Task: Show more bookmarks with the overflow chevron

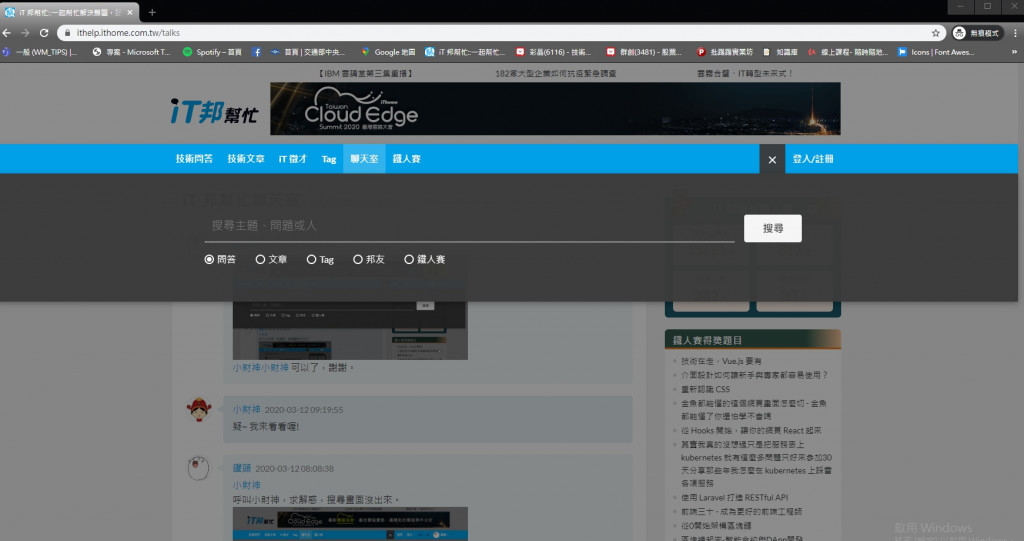Action: pos(1016,52)
